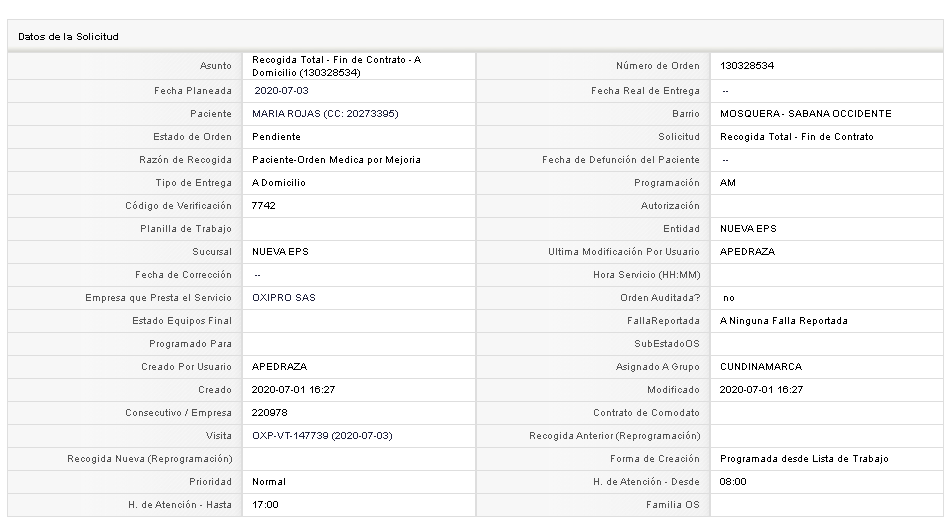
Task: Open patient link MARIA ROJAS
Action: point(325,114)
